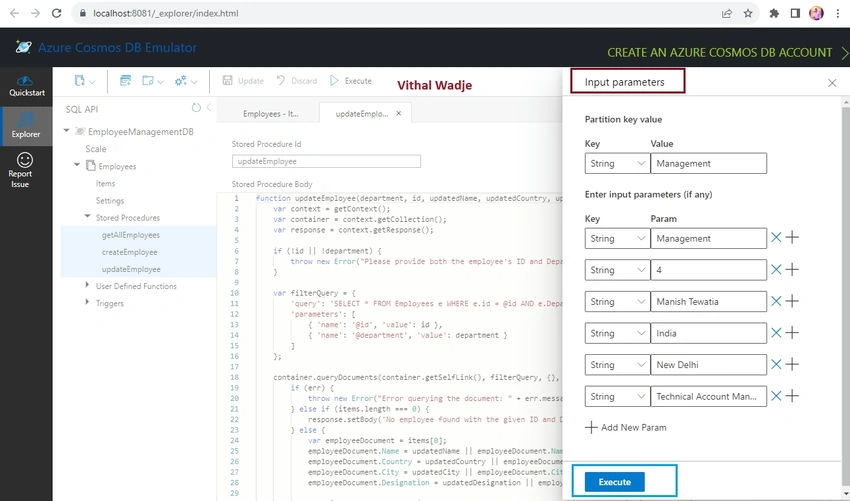Click the Azure Cosmos DB Emulator logo
The image size is (850, 501).
click(23, 47)
